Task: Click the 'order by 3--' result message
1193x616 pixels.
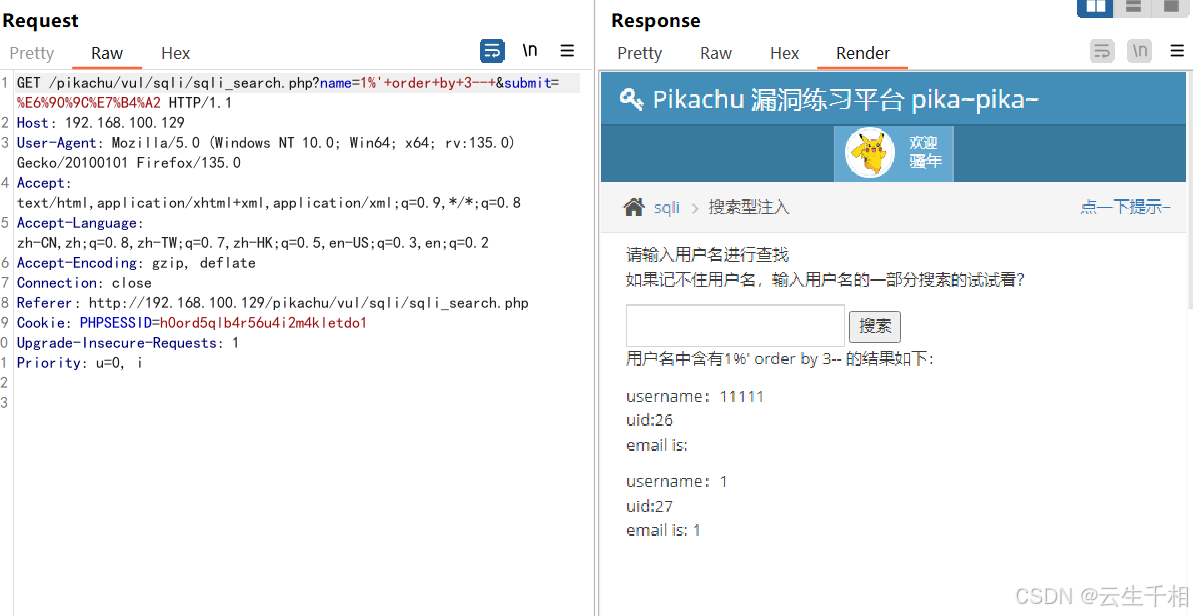Action: tap(780, 359)
